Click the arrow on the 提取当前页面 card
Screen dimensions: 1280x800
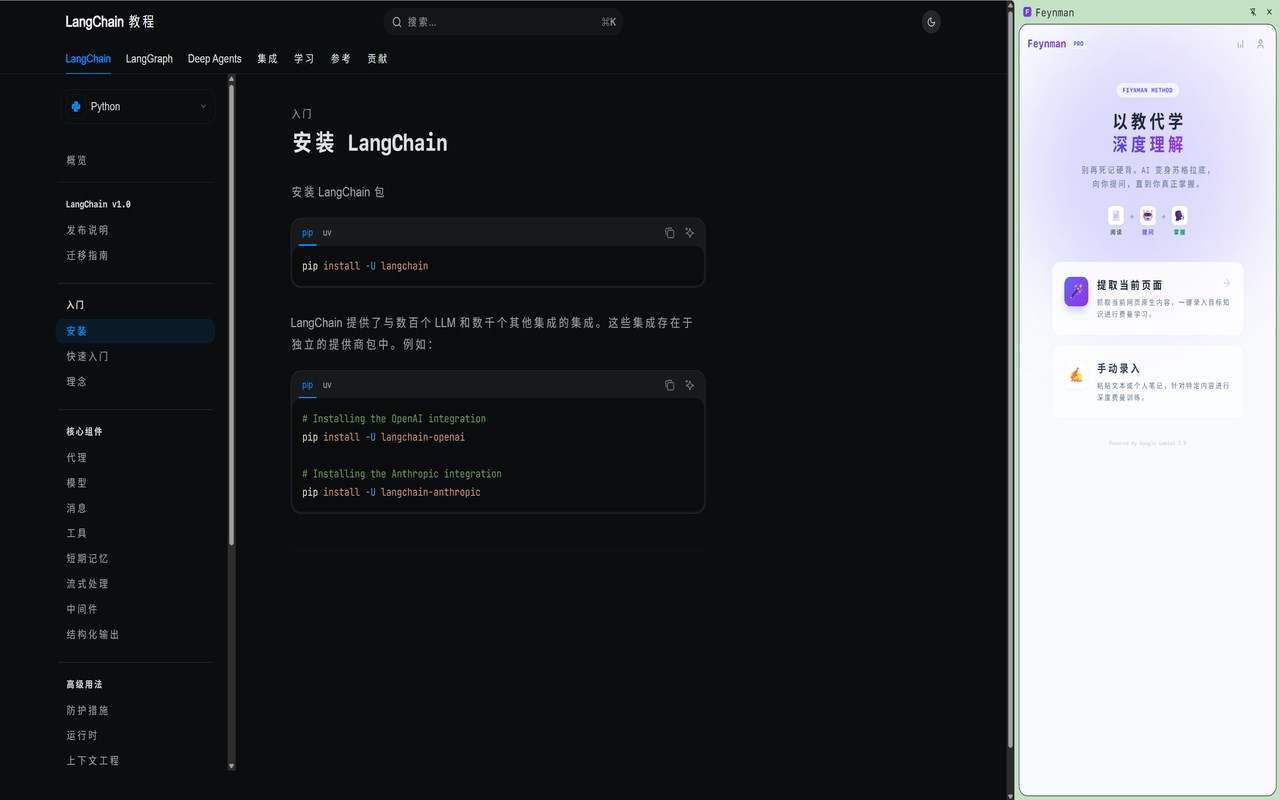point(1227,284)
